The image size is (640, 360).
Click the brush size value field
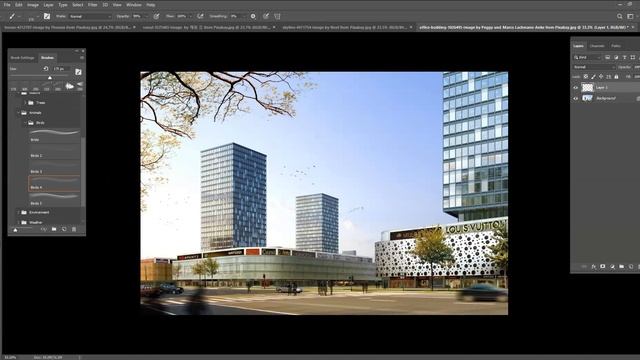click(61, 69)
